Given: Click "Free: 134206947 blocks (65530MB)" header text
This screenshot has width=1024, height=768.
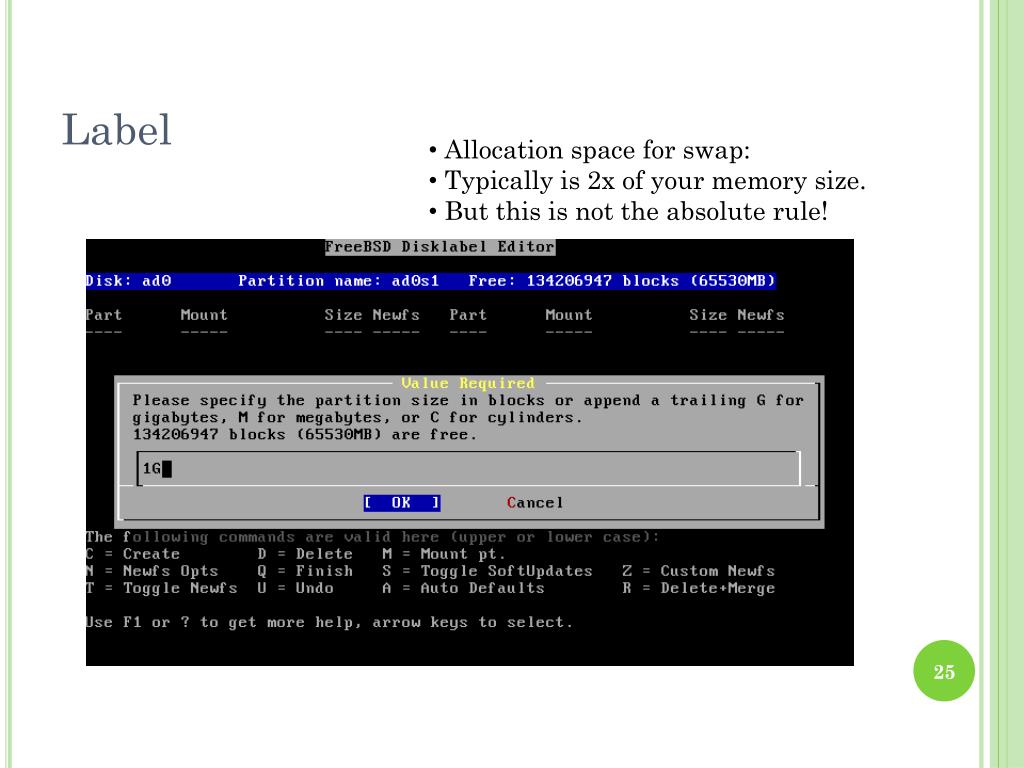Looking at the screenshot, I should [x=622, y=281].
